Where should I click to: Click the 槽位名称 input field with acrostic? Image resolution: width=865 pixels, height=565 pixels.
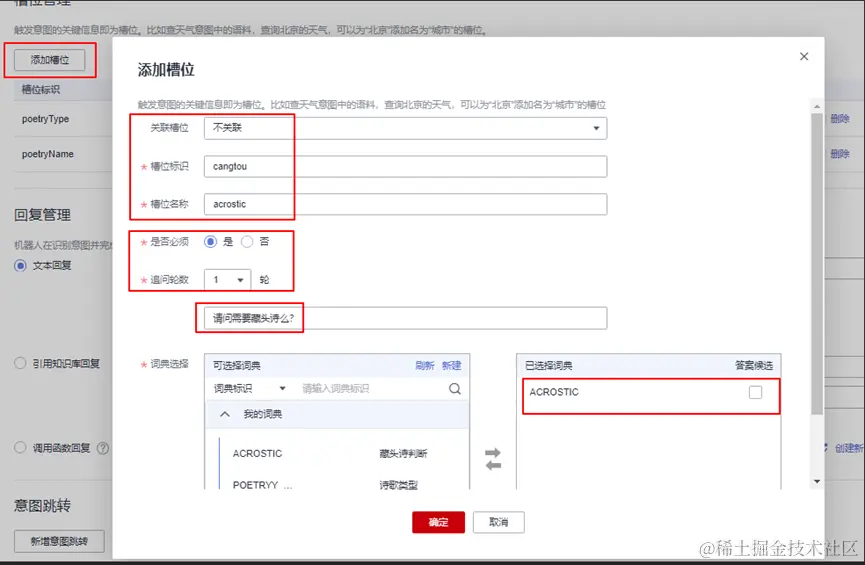(x=405, y=204)
